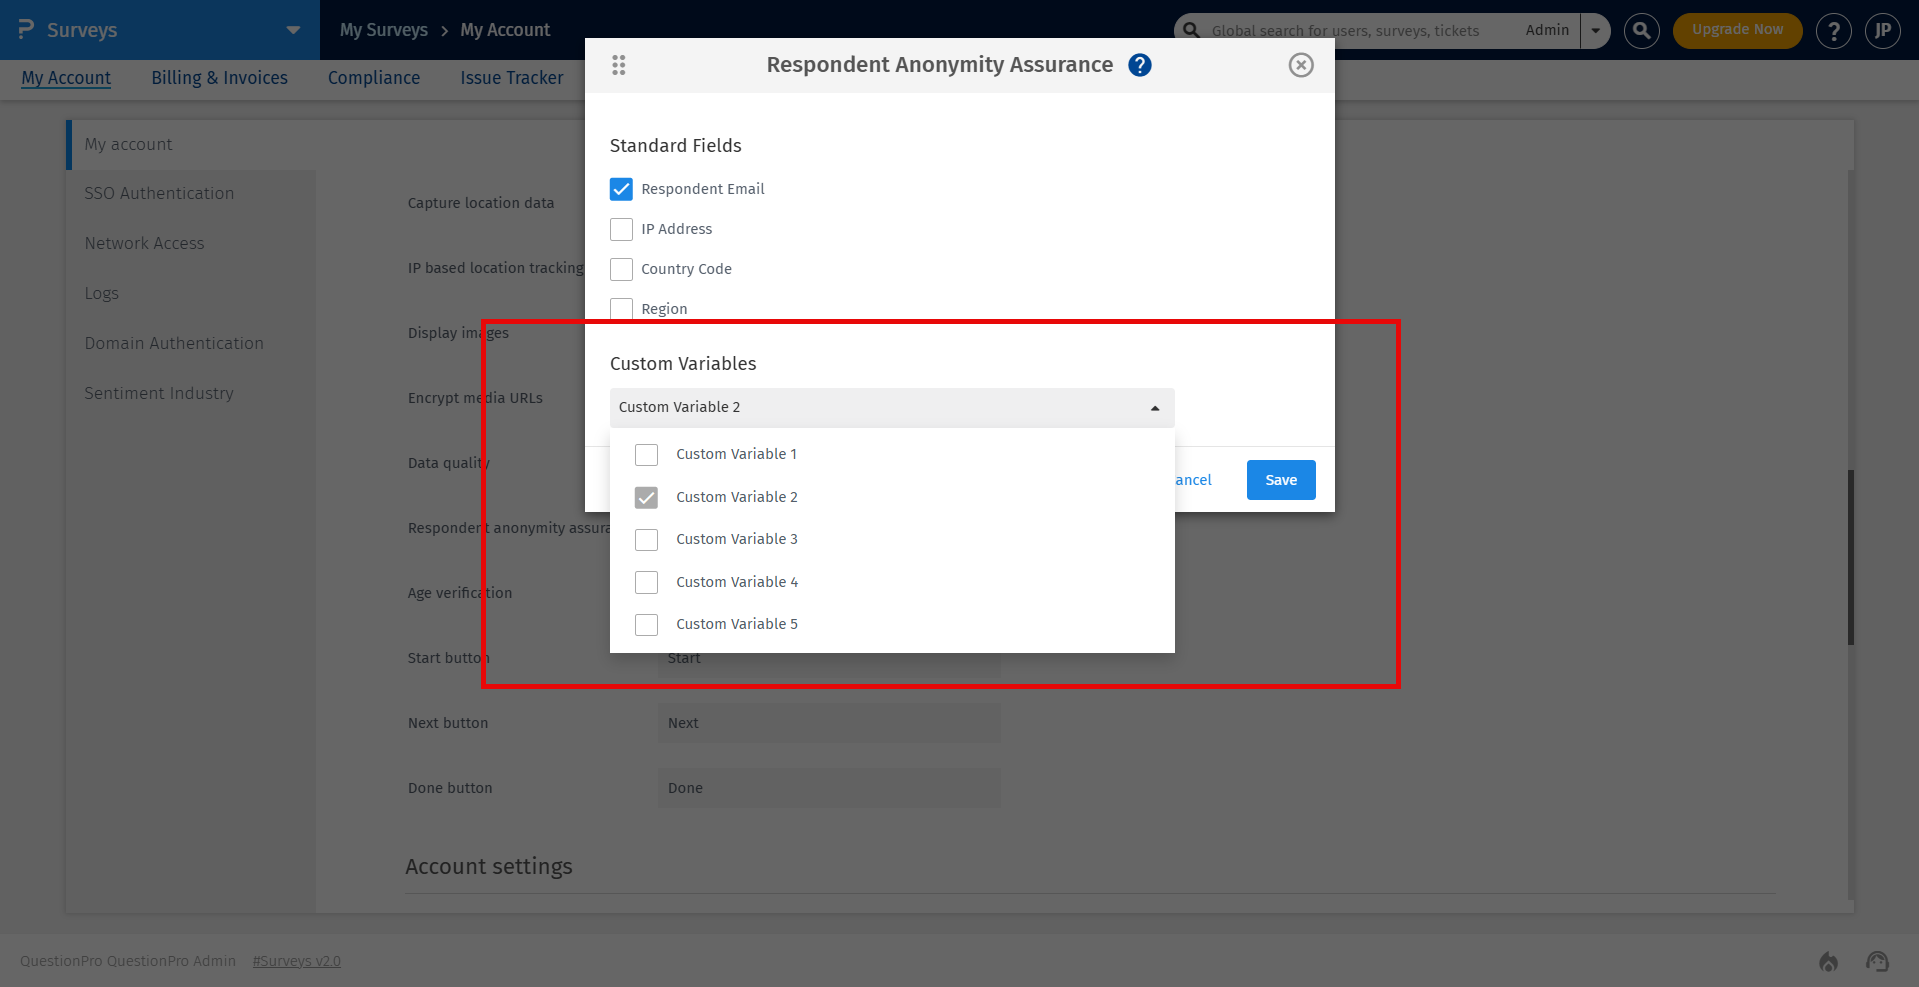Click the global search magnifier button
This screenshot has height=987, width=1919.
point(1641,31)
